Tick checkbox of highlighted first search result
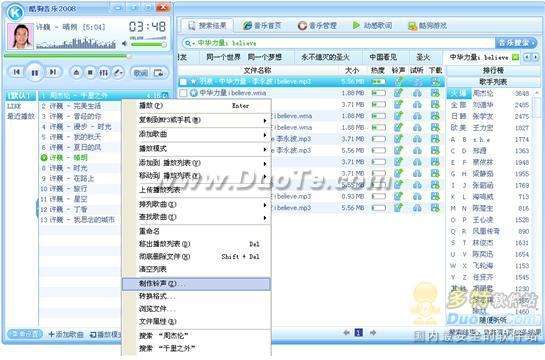 coord(183,82)
